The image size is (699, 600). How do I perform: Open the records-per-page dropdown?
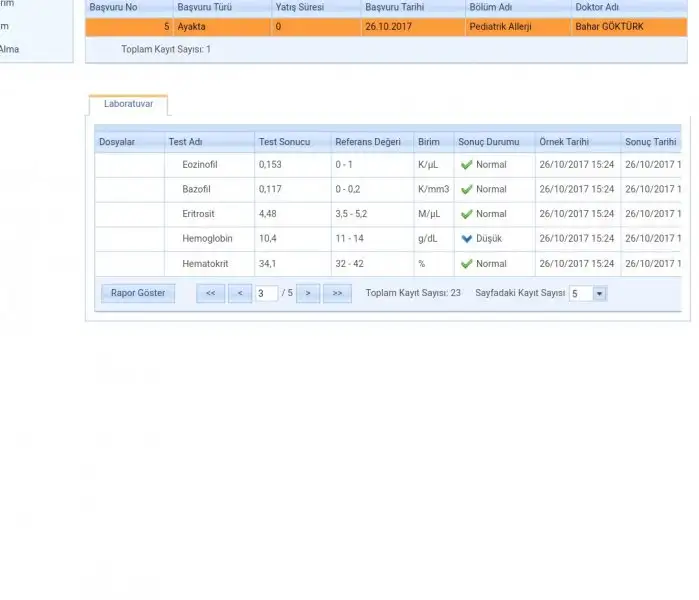(599, 294)
